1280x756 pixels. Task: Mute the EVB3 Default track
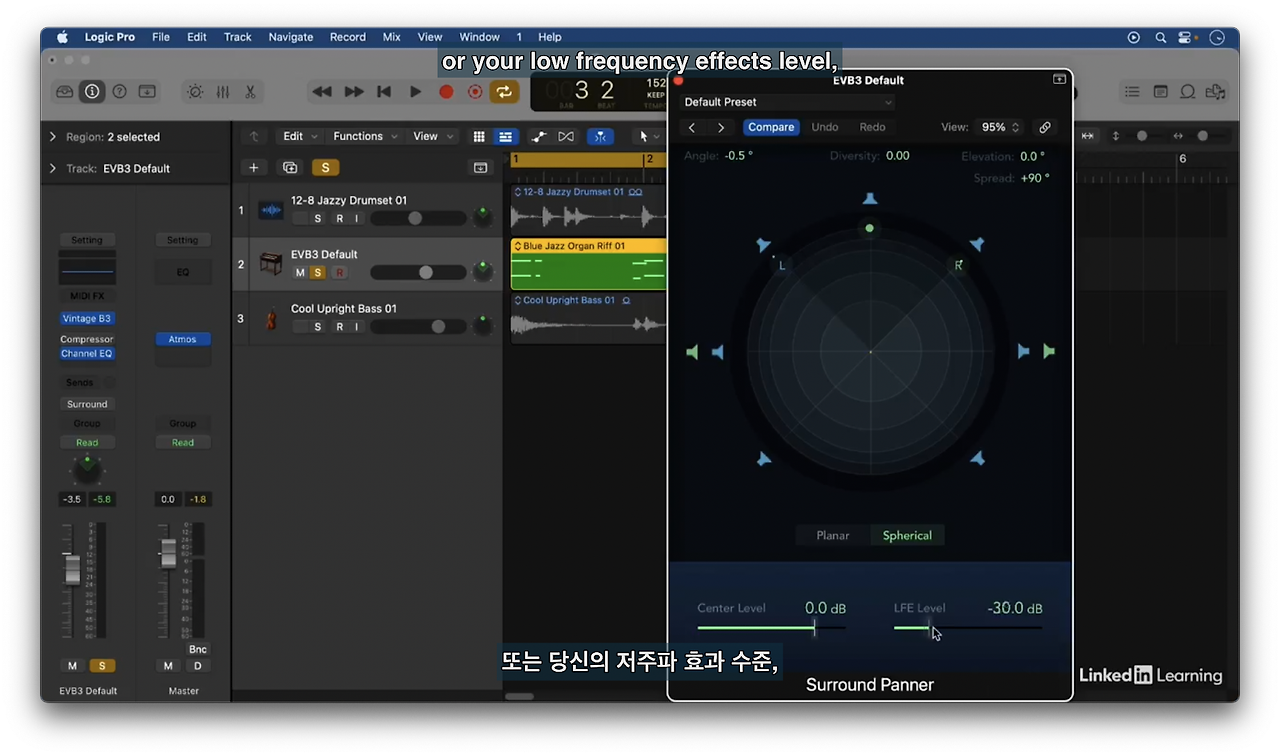pos(300,273)
